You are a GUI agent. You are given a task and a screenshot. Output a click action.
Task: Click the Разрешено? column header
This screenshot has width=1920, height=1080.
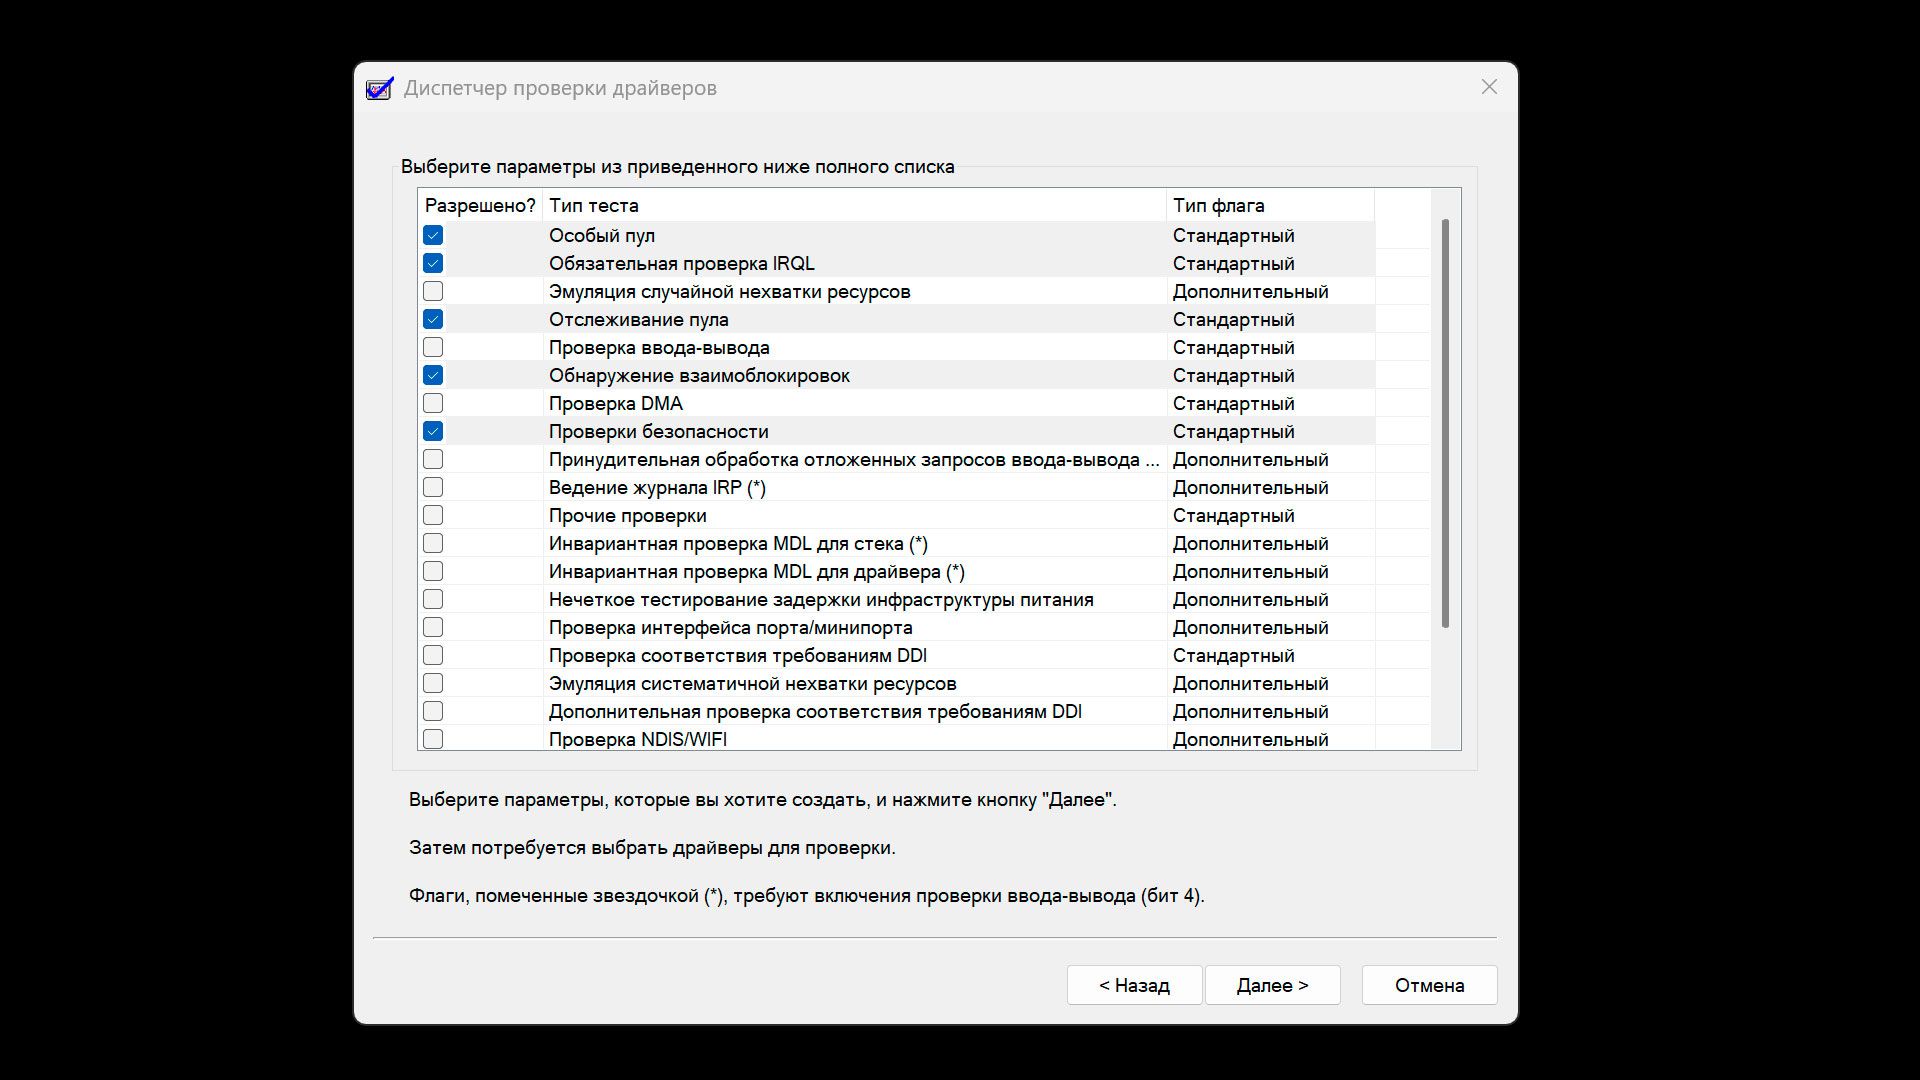click(x=480, y=205)
